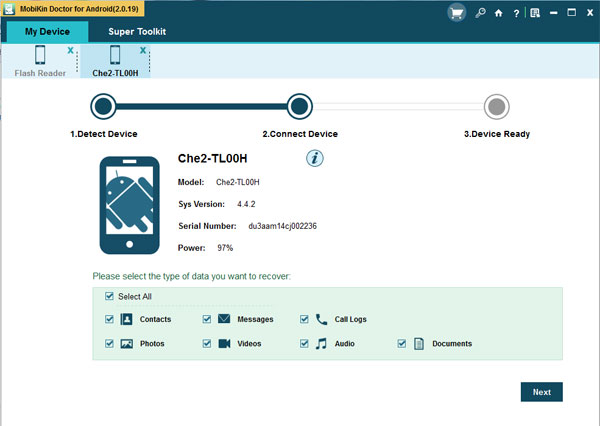Click the MobiKin Doctor for Android window title
This screenshot has width=600, height=426.
[x=79, y=8]
